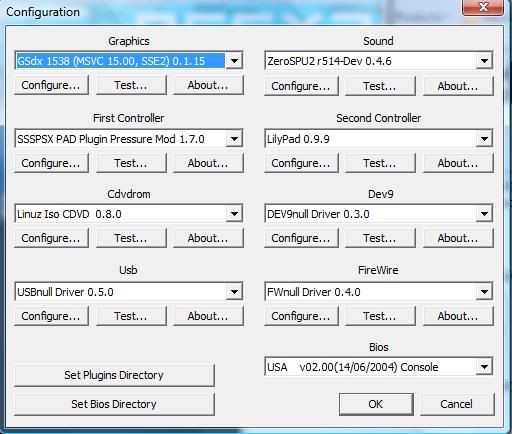
Task: Click Configure under Graphics
Action: coord(51,85)
